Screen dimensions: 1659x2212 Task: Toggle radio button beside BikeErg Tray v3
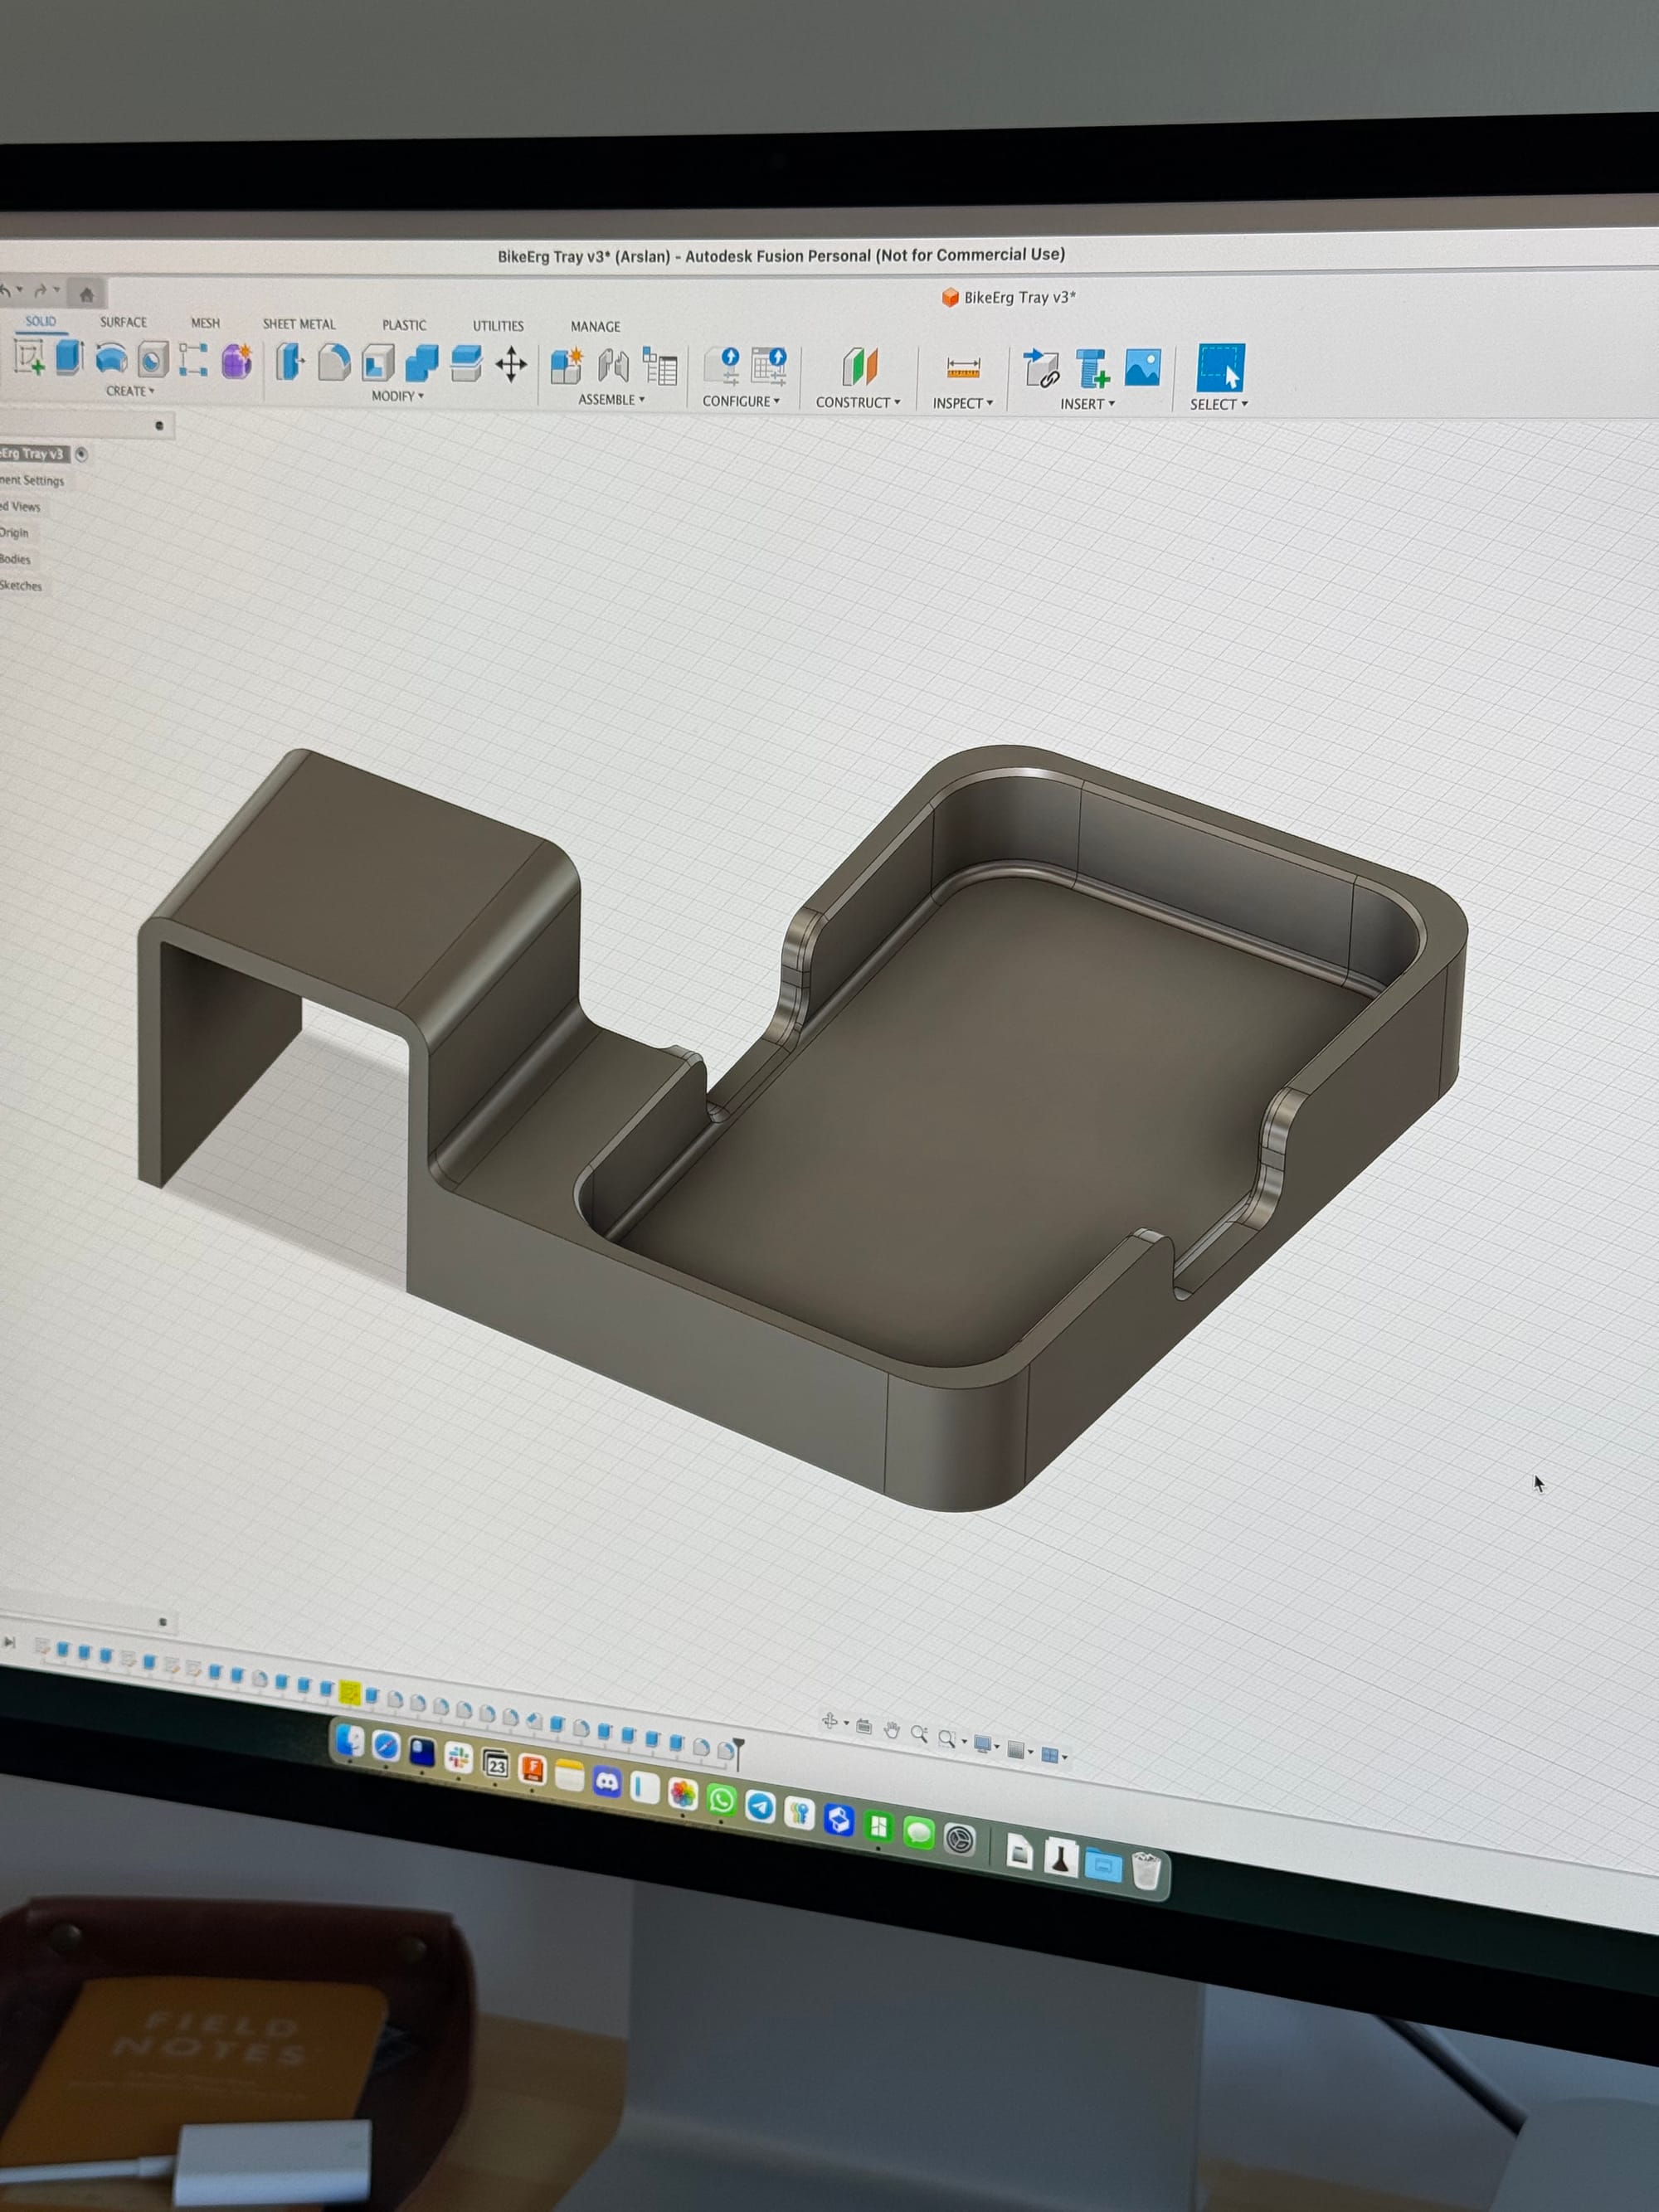[81, 454]
